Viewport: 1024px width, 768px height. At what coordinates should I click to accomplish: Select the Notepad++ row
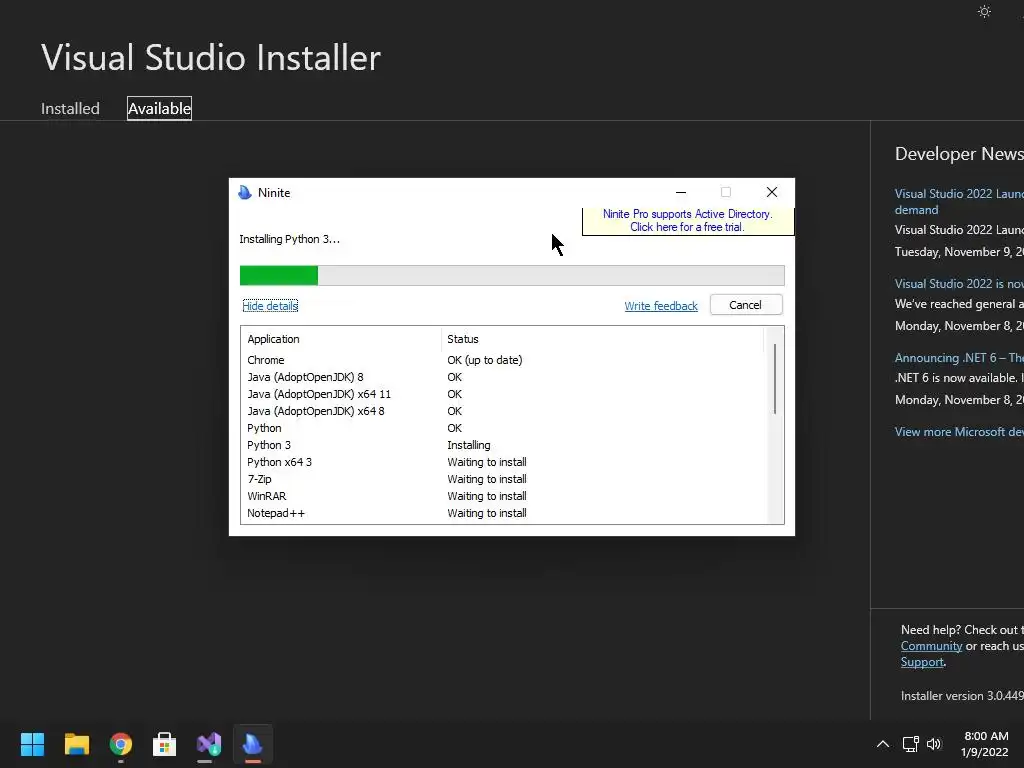503,513
